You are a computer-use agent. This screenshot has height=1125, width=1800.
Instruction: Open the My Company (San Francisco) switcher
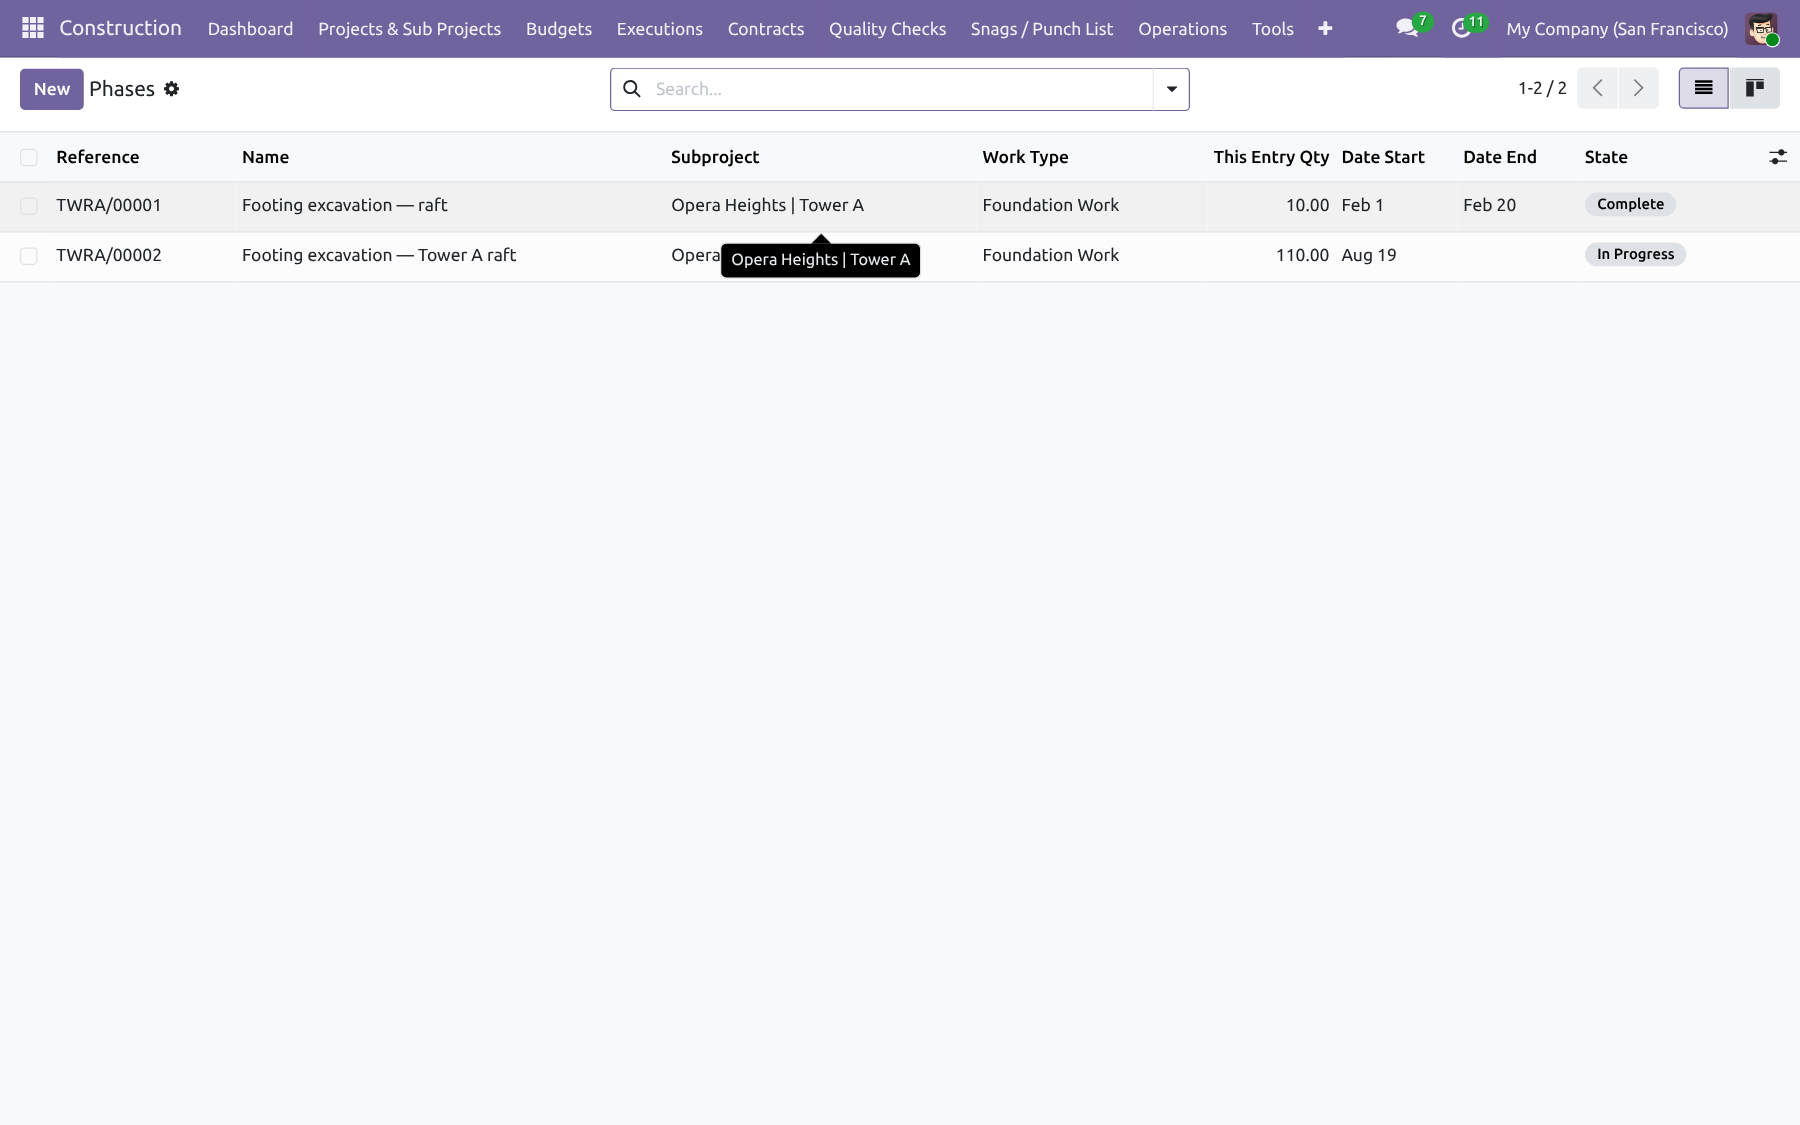1617,29
